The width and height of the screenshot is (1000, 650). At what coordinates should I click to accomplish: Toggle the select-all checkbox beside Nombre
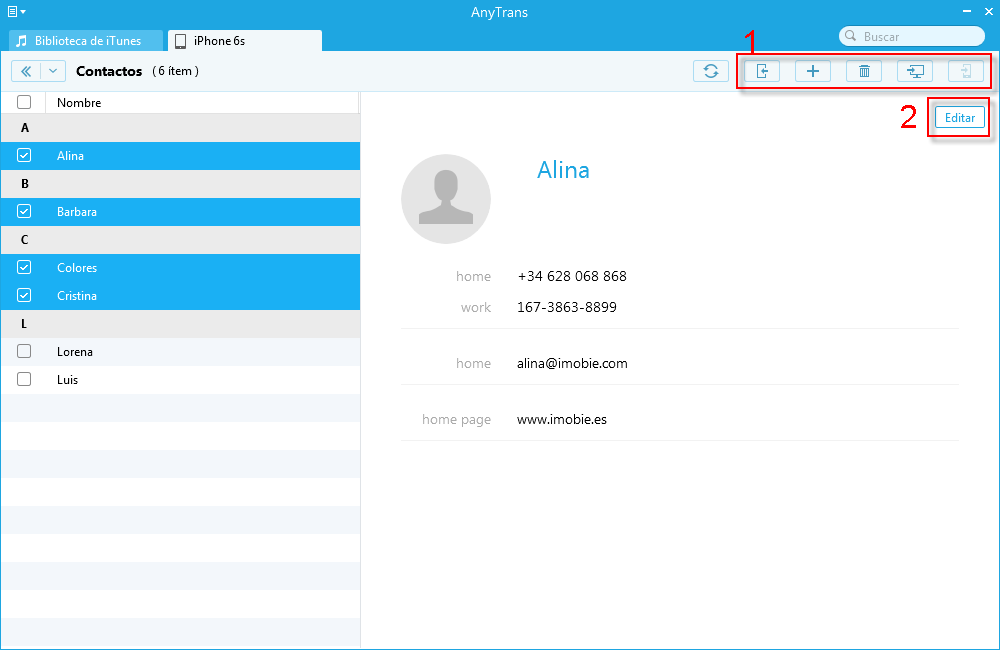(x=24, y=102)
